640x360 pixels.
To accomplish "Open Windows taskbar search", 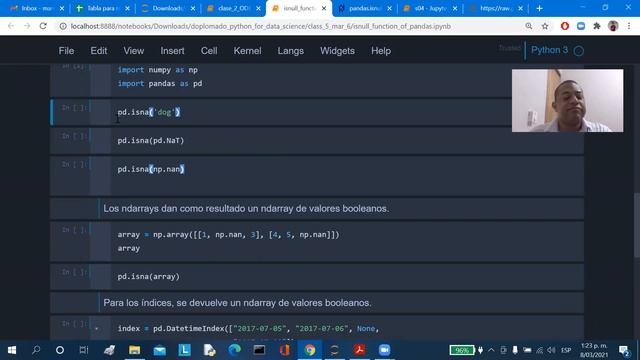I will coord(36,350).
